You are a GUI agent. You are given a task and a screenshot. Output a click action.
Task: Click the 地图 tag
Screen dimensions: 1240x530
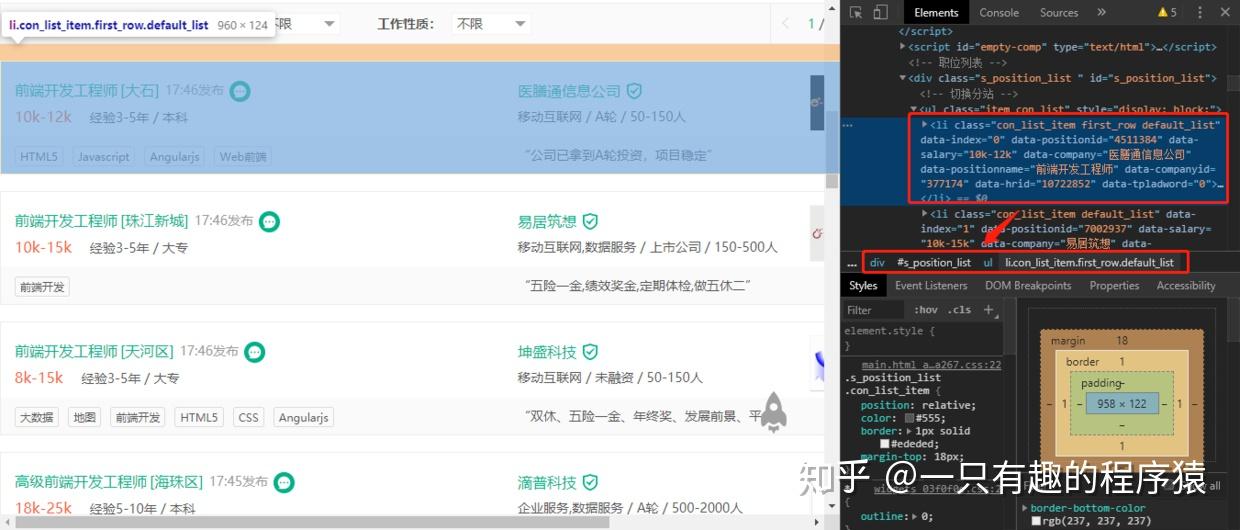click(85, 418)
